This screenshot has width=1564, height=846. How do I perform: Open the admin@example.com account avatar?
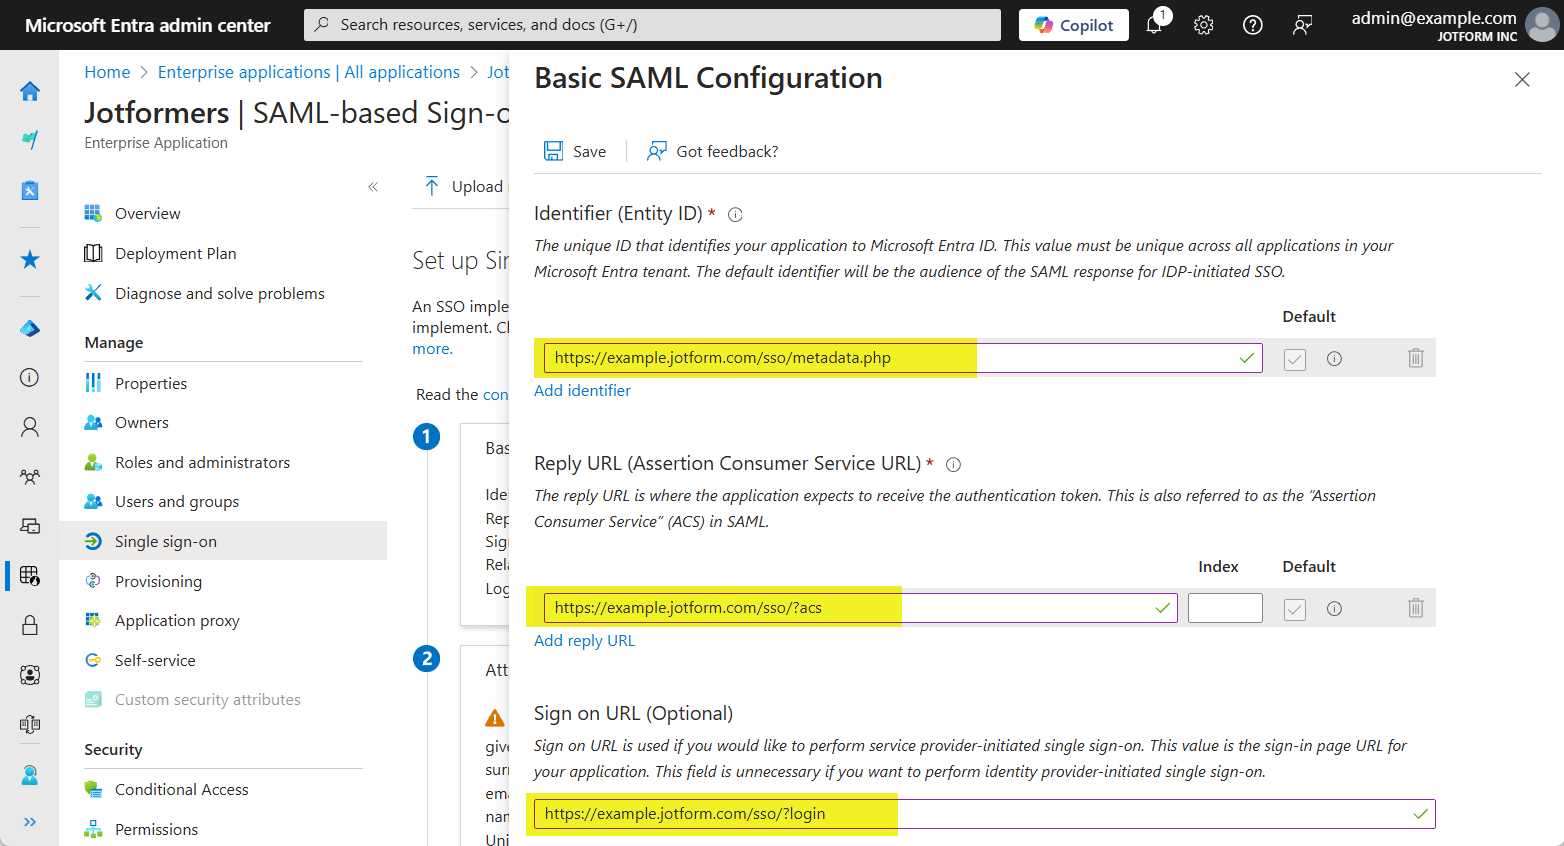pyautogui.click(x=1542, y=25)
